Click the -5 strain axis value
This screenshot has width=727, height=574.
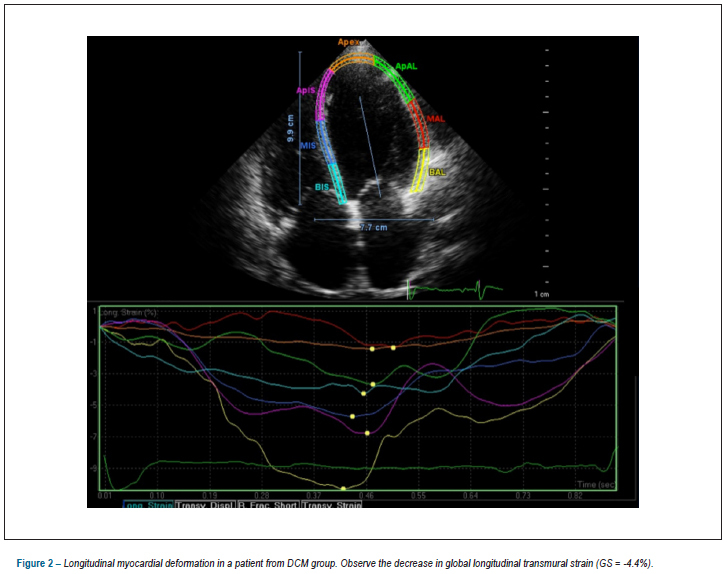point(94,405)
